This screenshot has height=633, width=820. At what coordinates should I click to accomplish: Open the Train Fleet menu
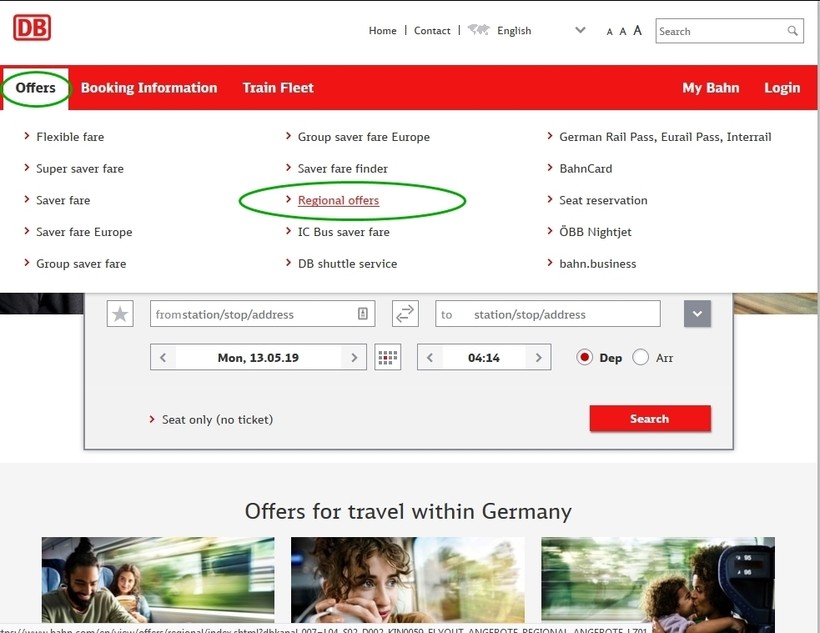(278, 88)
